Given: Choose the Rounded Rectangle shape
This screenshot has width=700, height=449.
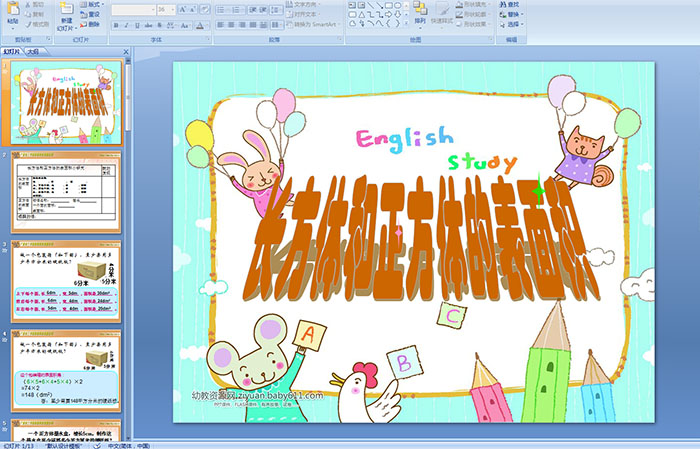Looking at the screenshot, I should 352,15.
